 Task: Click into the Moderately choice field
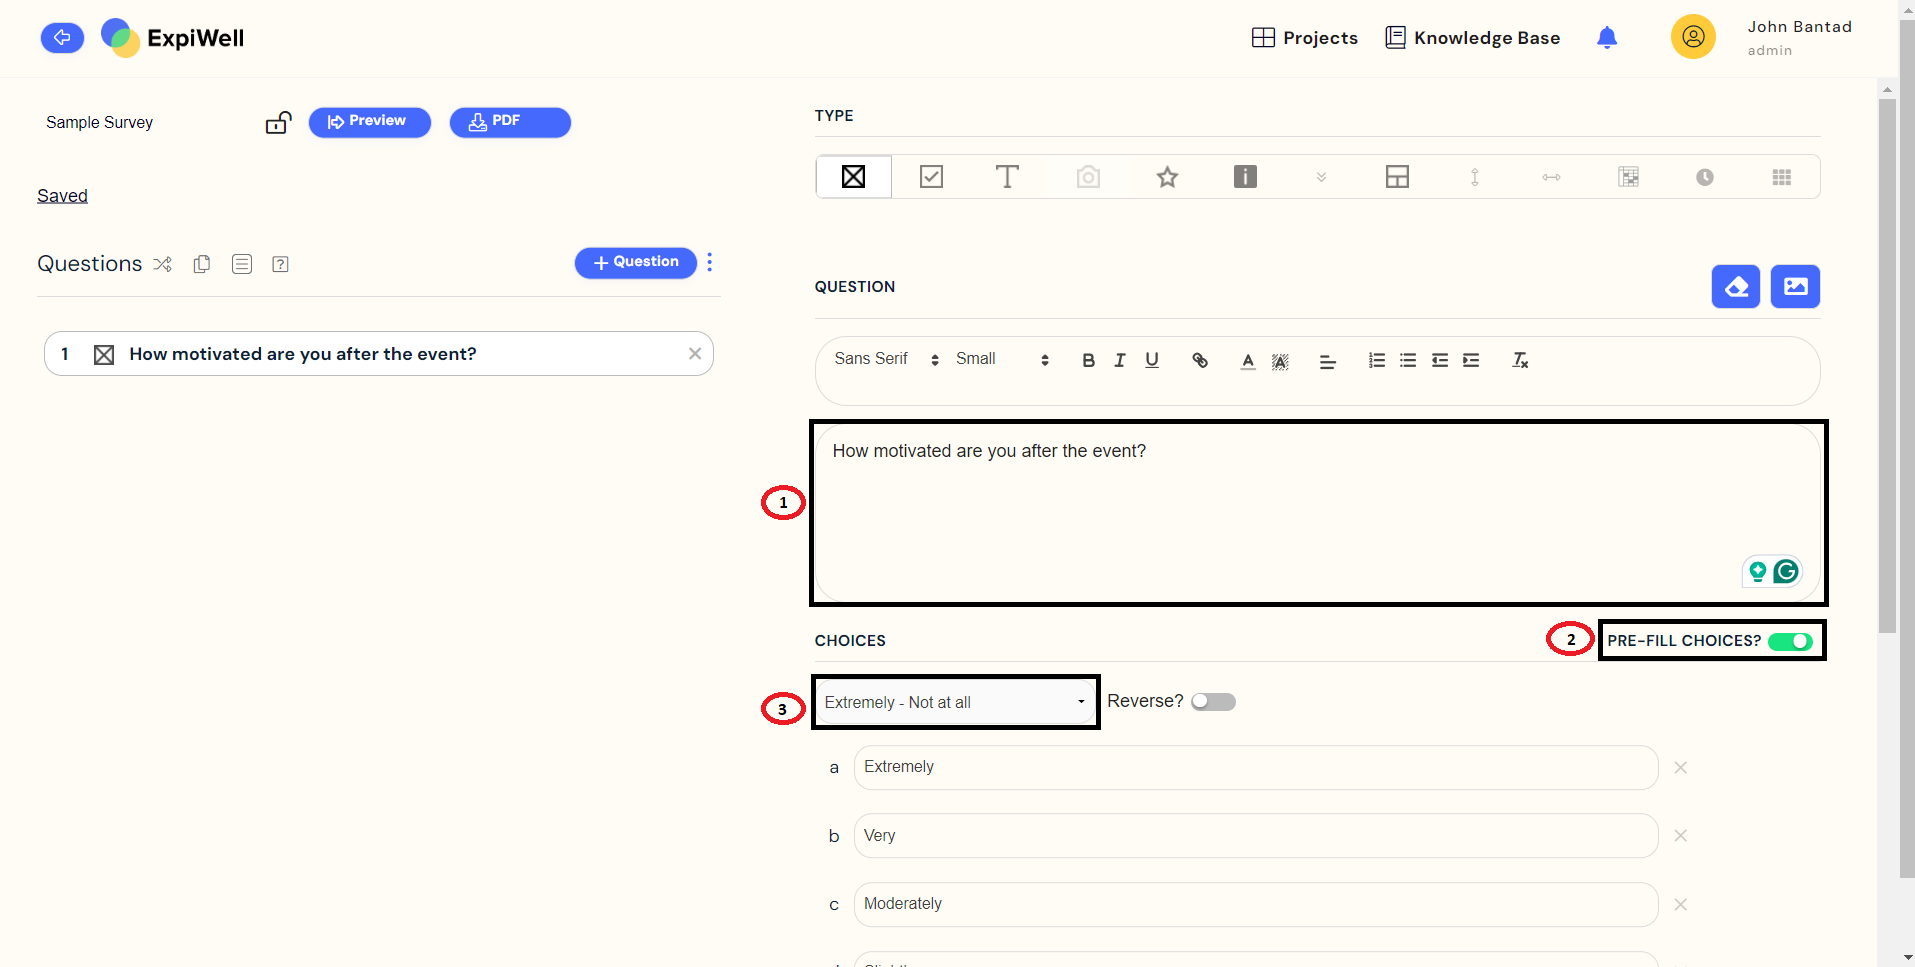click(1255, 904)
